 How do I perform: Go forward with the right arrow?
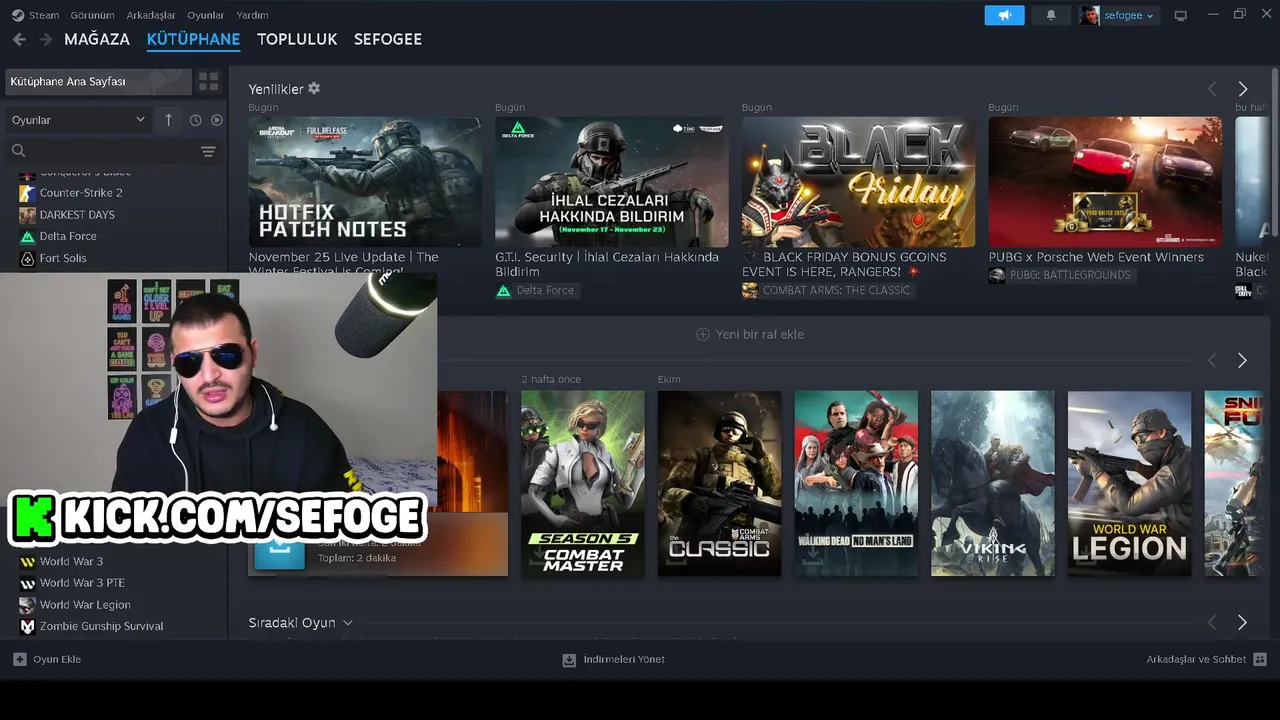point(45,39)
